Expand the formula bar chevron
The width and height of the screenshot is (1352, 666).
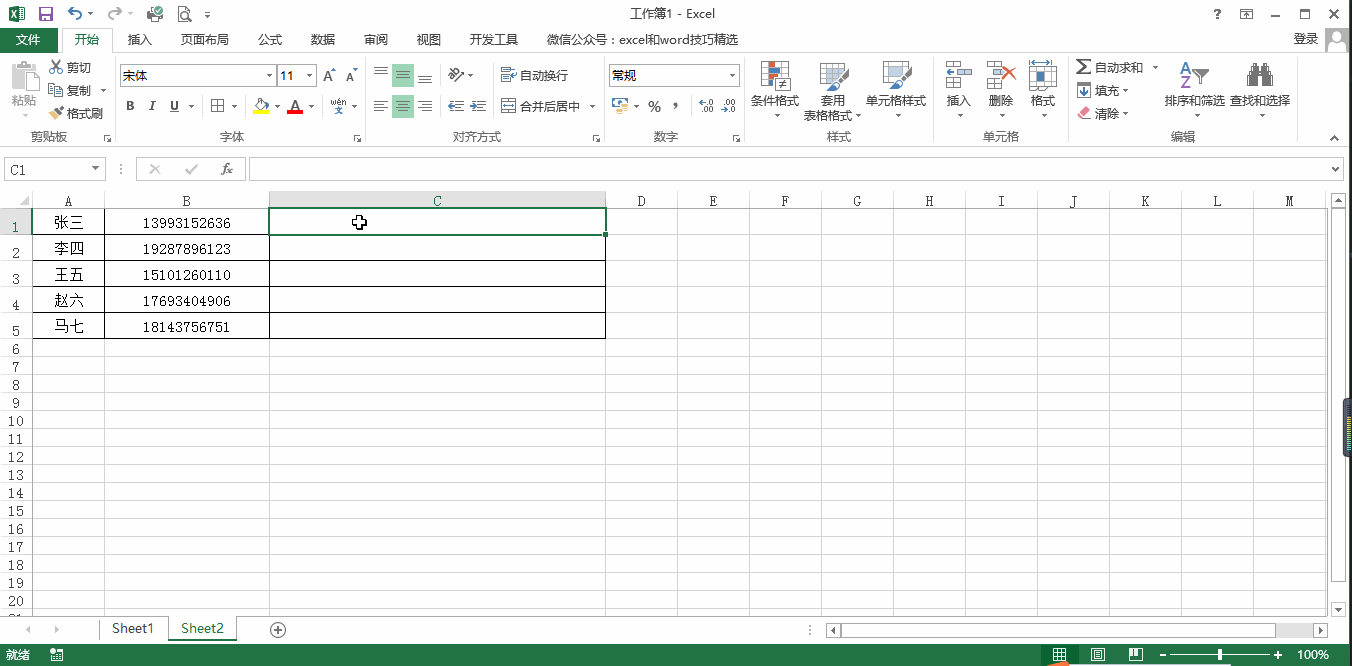[x=1337, y=169]
